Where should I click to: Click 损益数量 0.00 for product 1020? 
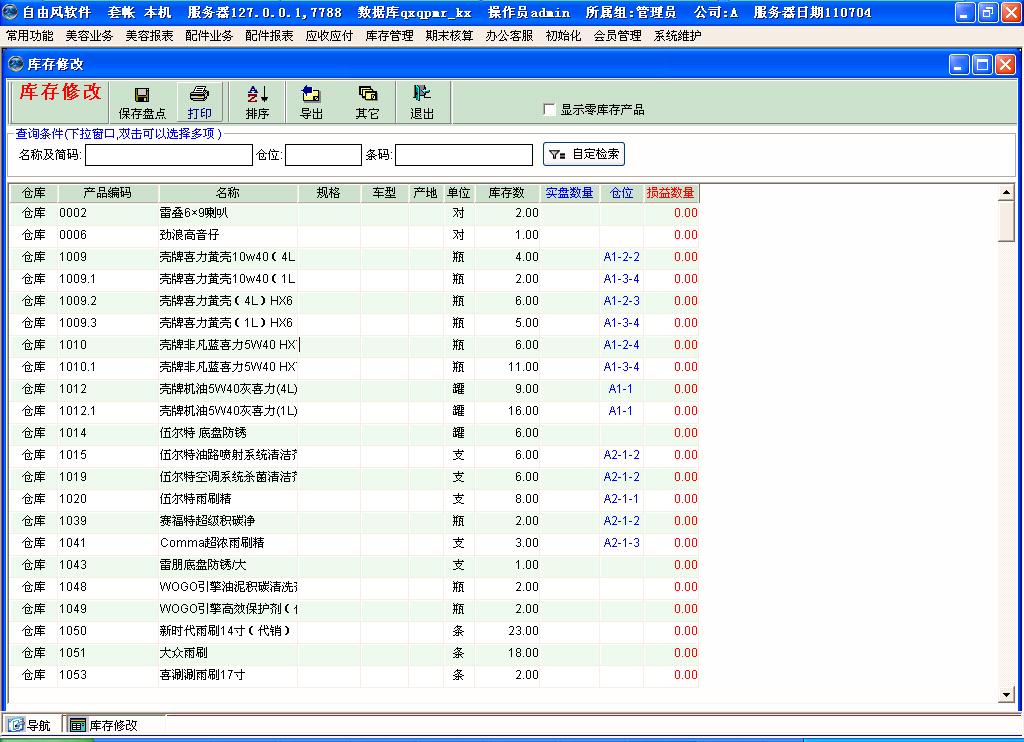(x=686, y=499)
